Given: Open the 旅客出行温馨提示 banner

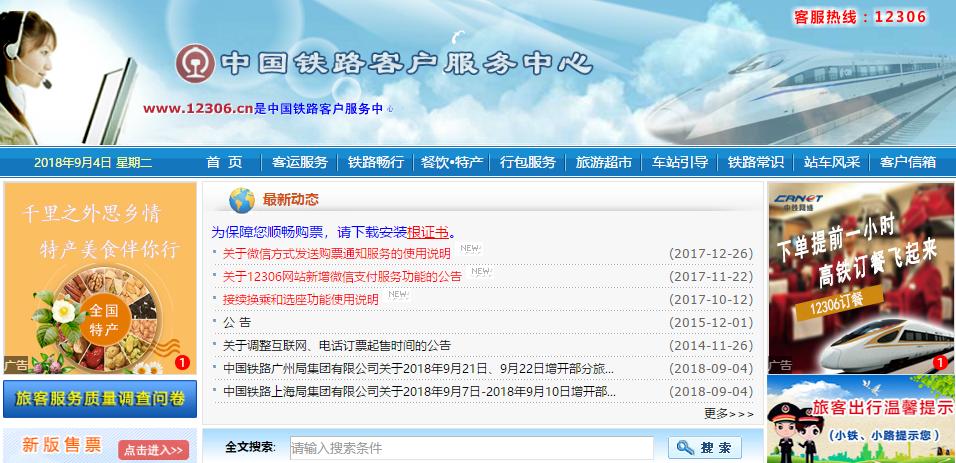Looking at the screenshot, I should click(x=861, y=419).
